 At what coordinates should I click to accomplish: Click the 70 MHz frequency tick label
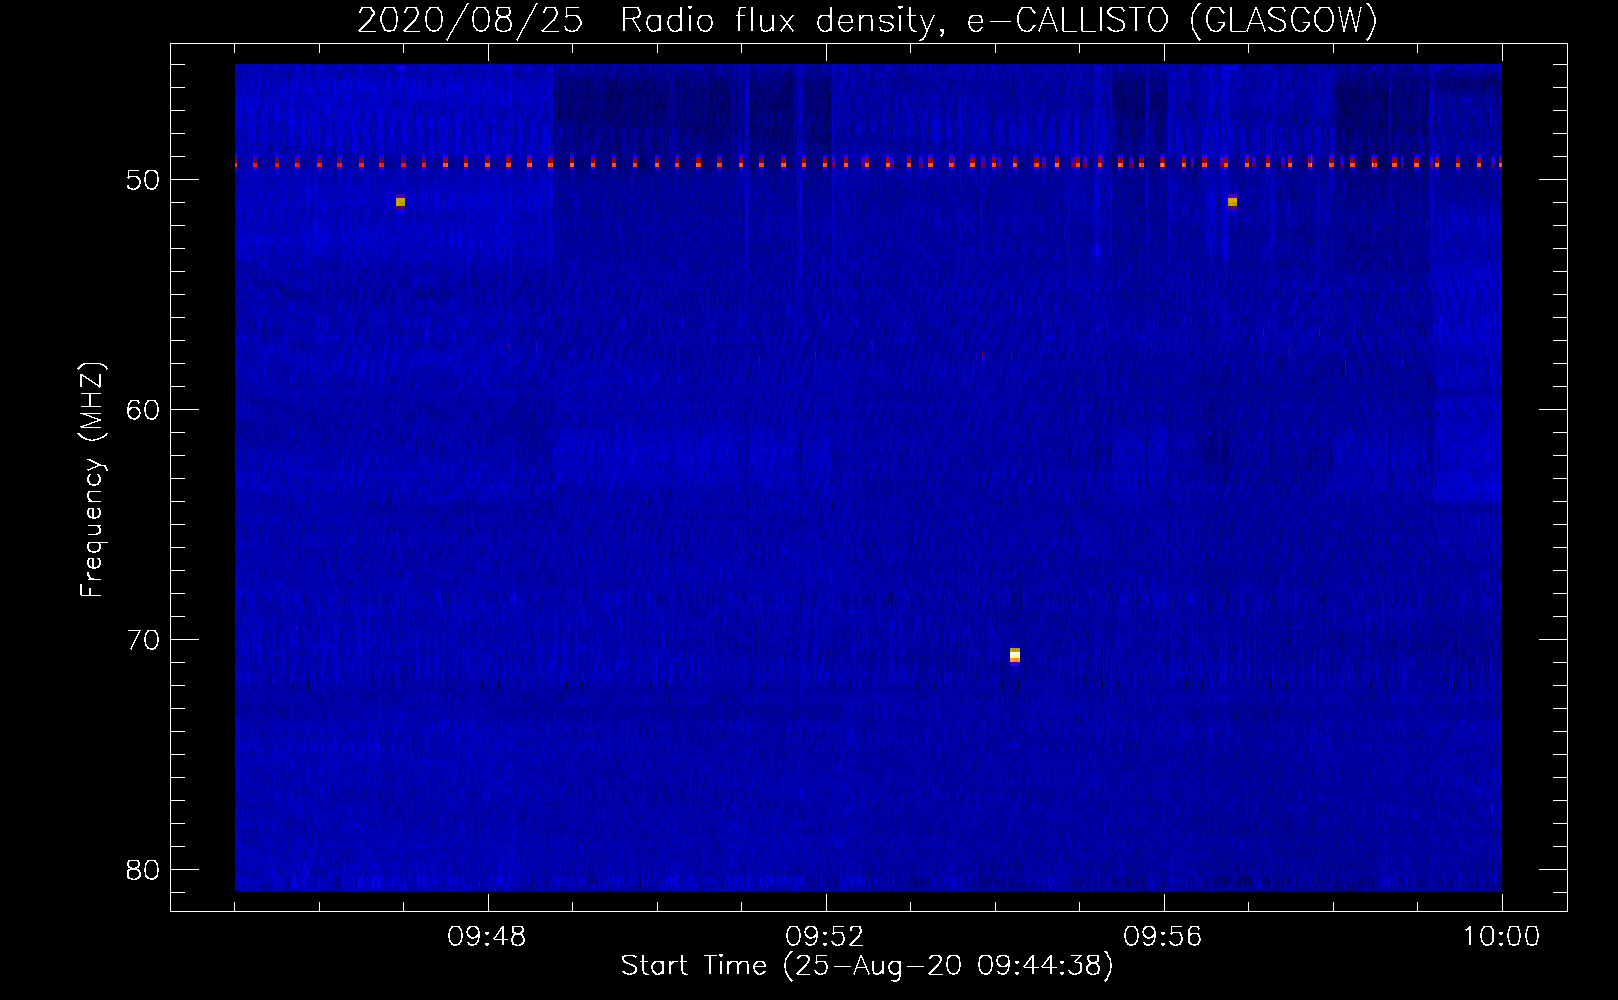pos(144,640)
